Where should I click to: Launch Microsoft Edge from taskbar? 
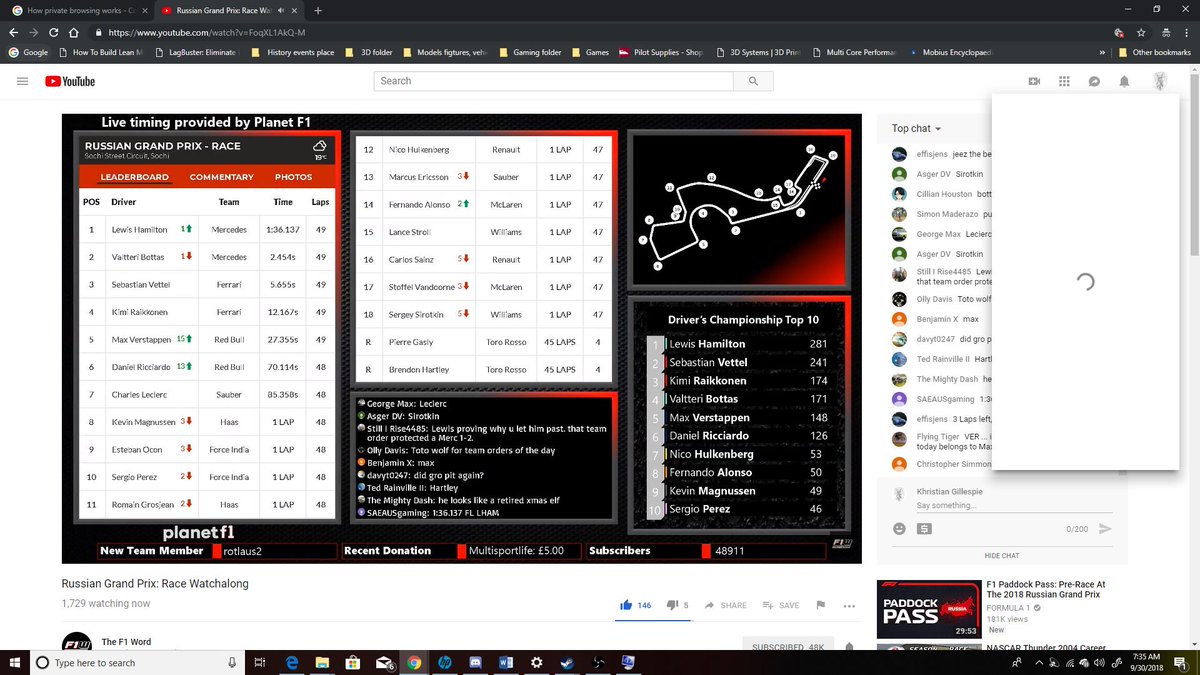(x=291, y=662)
